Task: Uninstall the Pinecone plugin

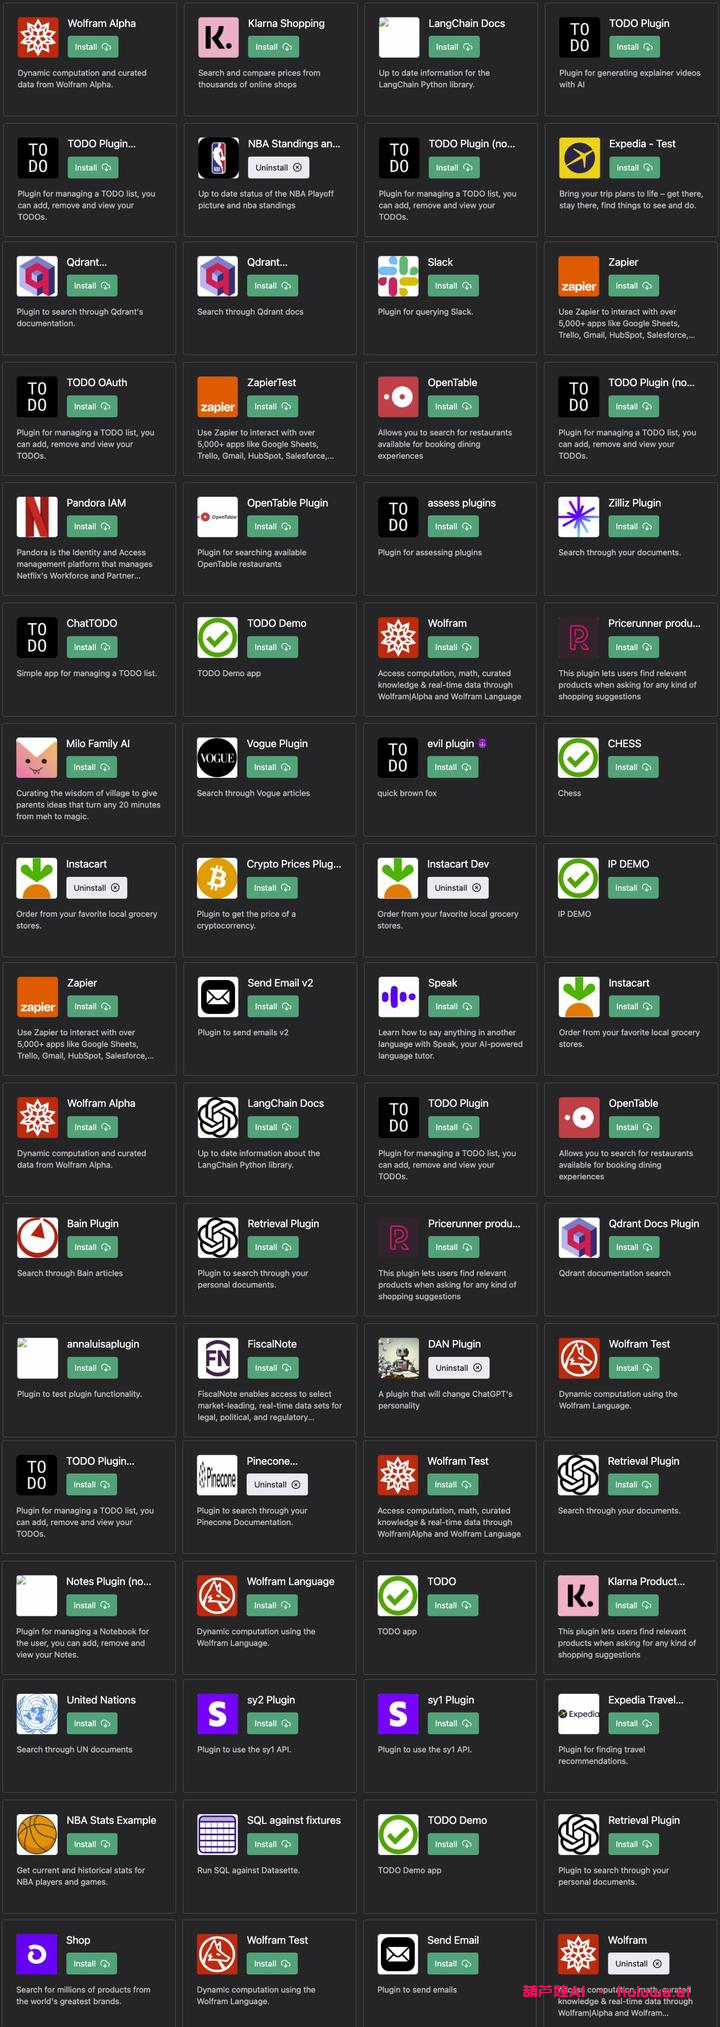Action: tap(276, 1485)
